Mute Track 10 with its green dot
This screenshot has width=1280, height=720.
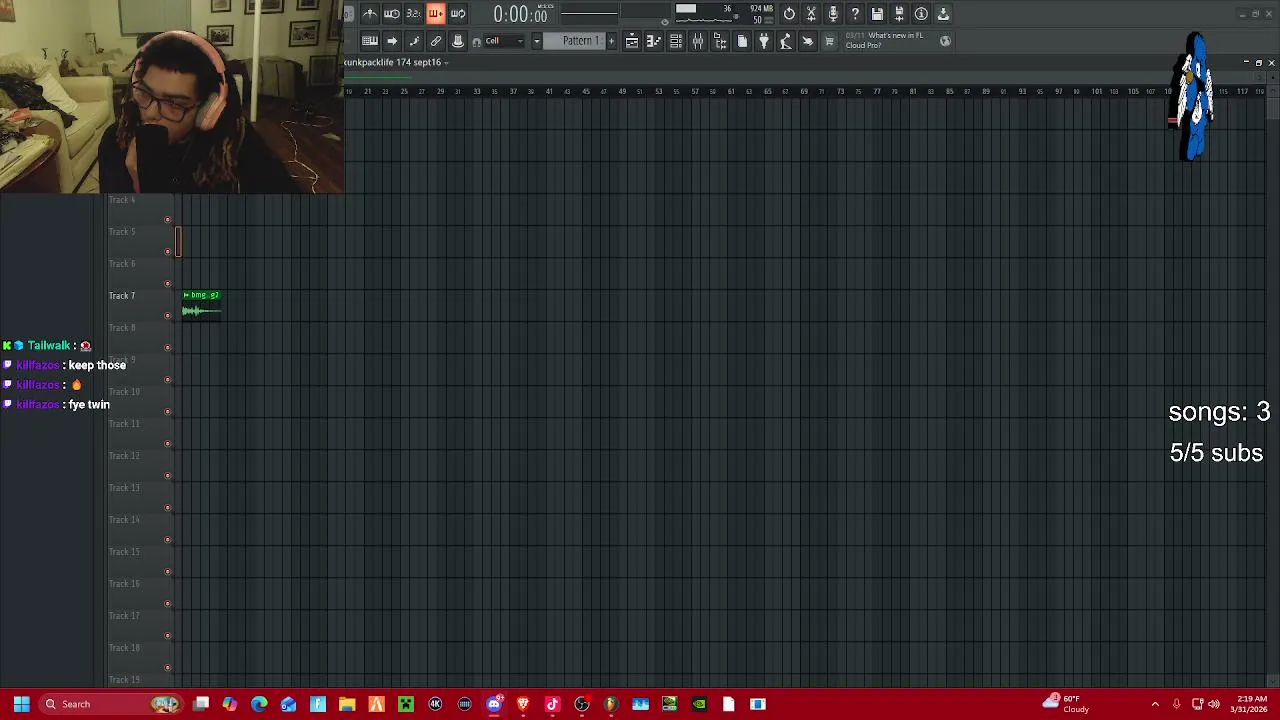[x=168, y=412]
